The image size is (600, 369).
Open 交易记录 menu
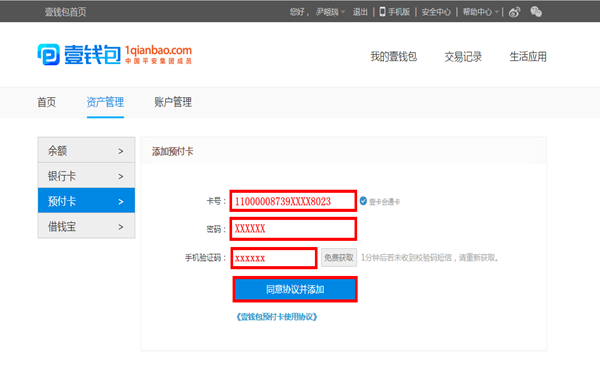point(463,57)
